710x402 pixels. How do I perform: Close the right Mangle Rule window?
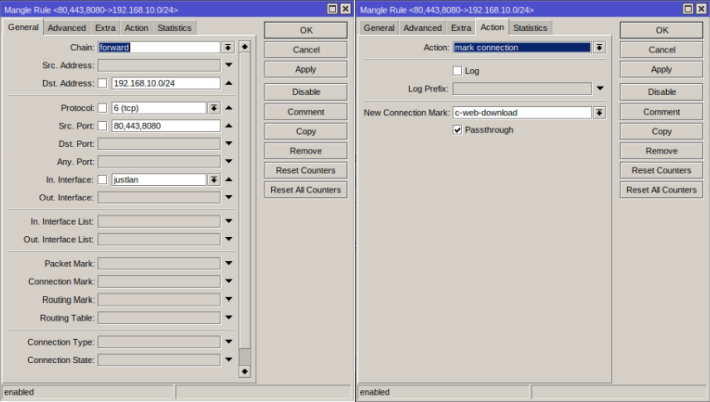[x=701, y=9]
